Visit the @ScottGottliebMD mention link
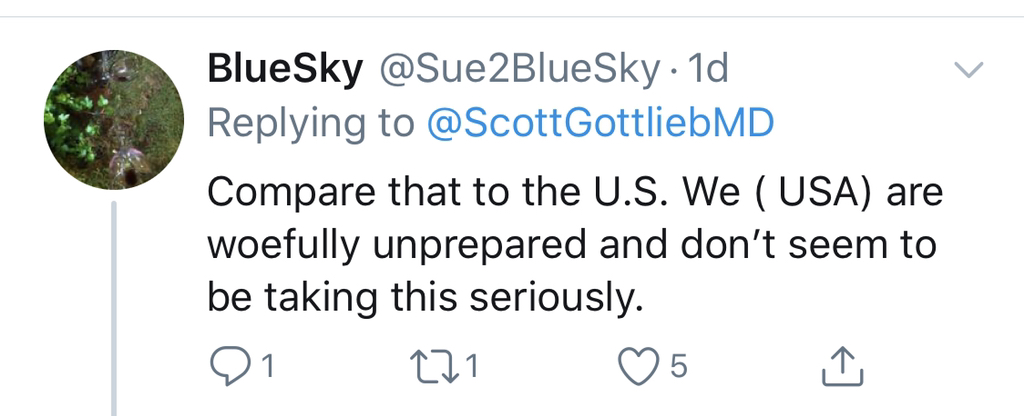The image size is (1024, 416). tap(600, 123)
